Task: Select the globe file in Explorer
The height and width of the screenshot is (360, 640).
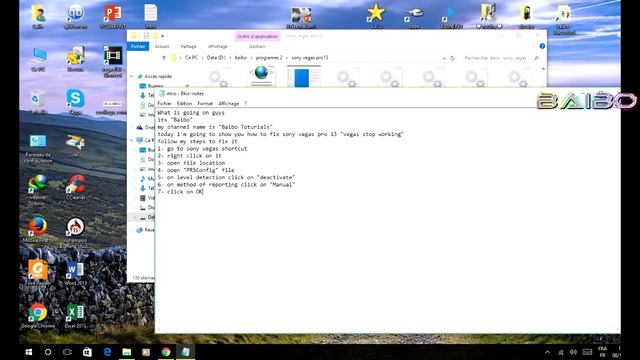Action: tap(261, 76)
